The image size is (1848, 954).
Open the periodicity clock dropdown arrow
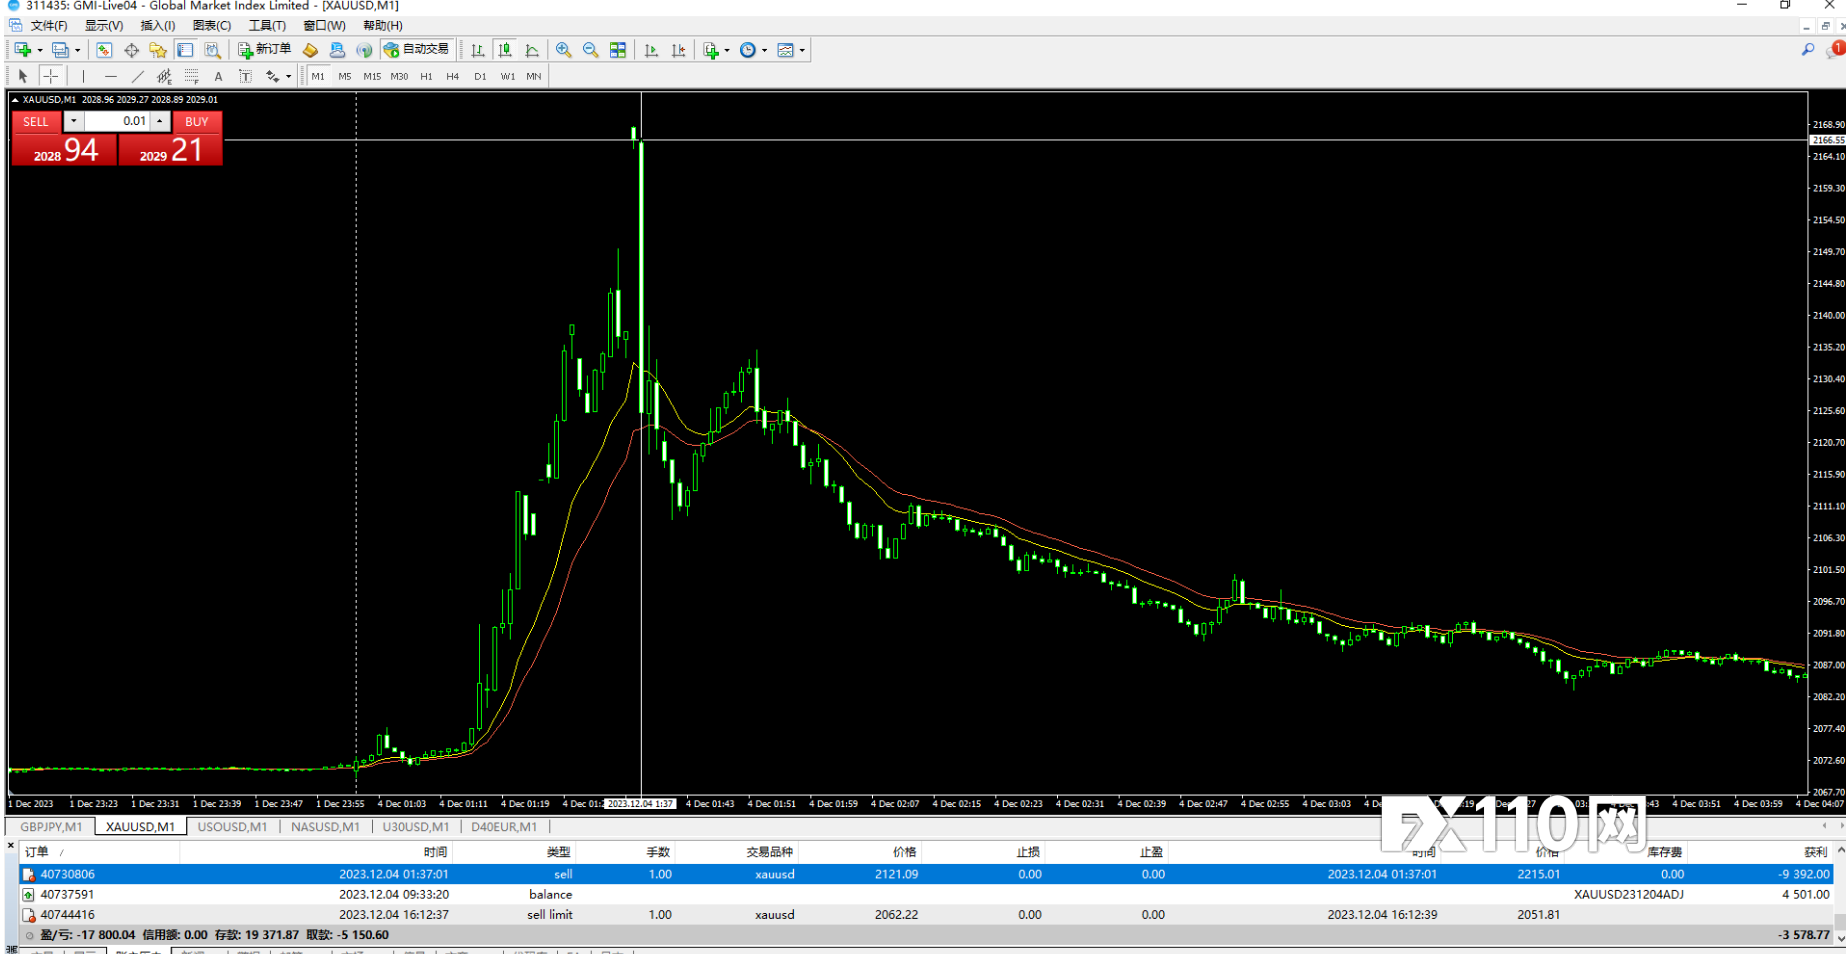click(764, 50)
